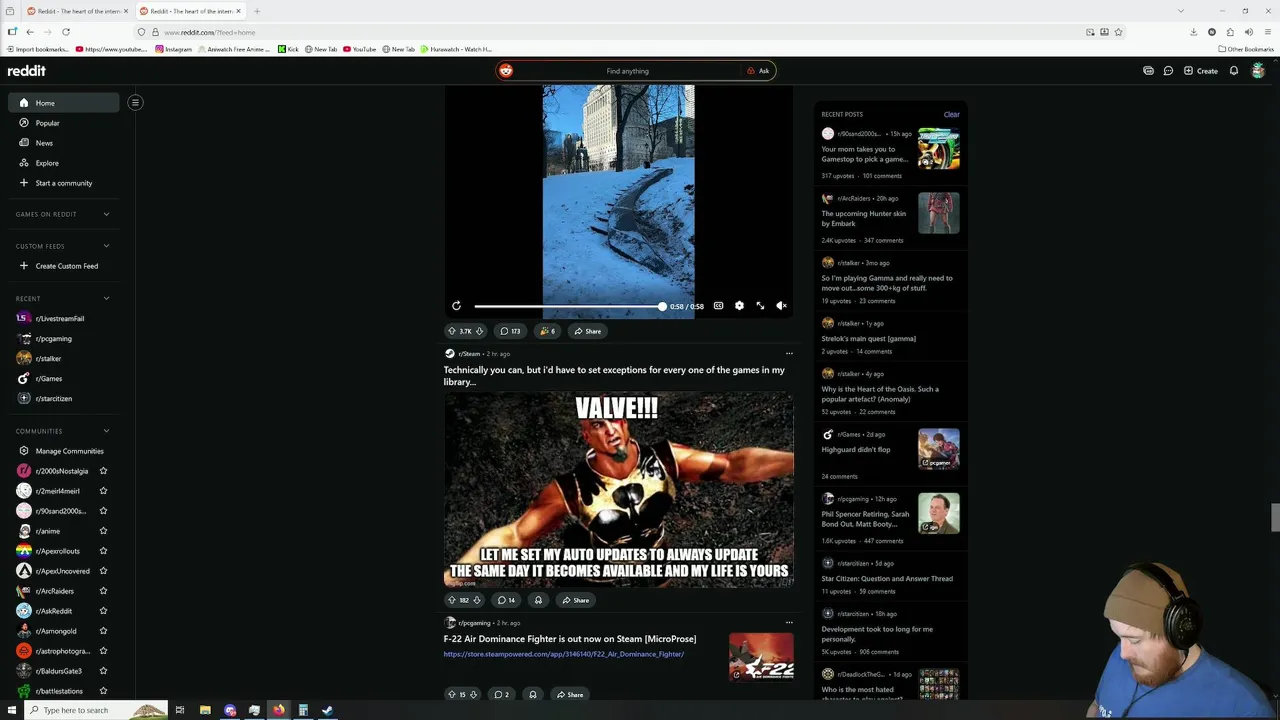Click Create Custom Feed
The height and width of the screenshot is (720, 1280).
[x=64, y=266]
